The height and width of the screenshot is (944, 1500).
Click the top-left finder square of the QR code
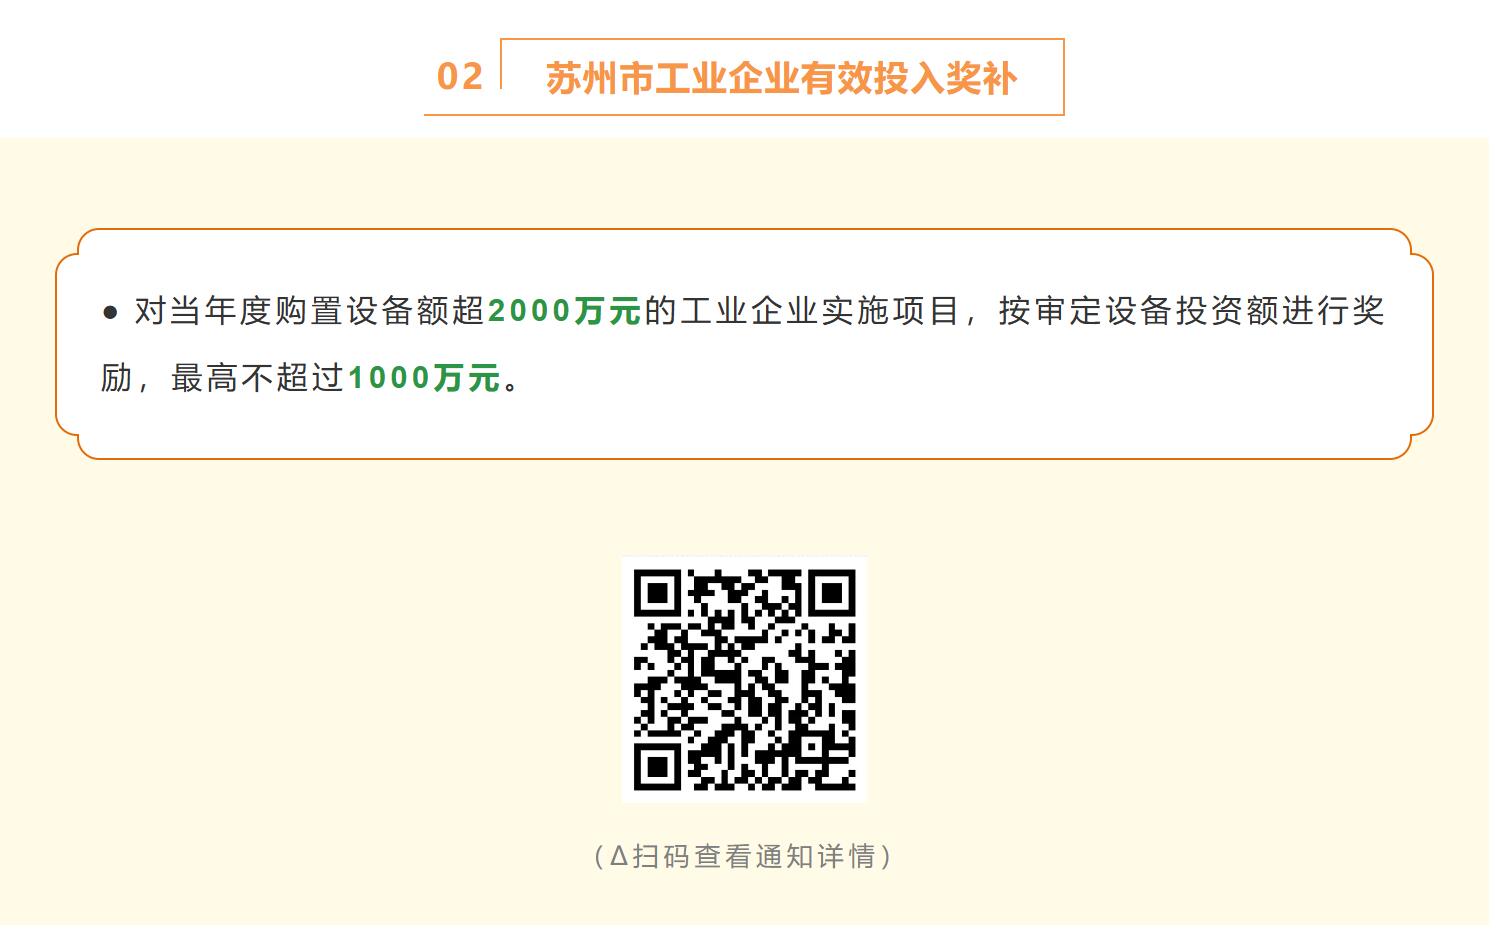[658, 595]
